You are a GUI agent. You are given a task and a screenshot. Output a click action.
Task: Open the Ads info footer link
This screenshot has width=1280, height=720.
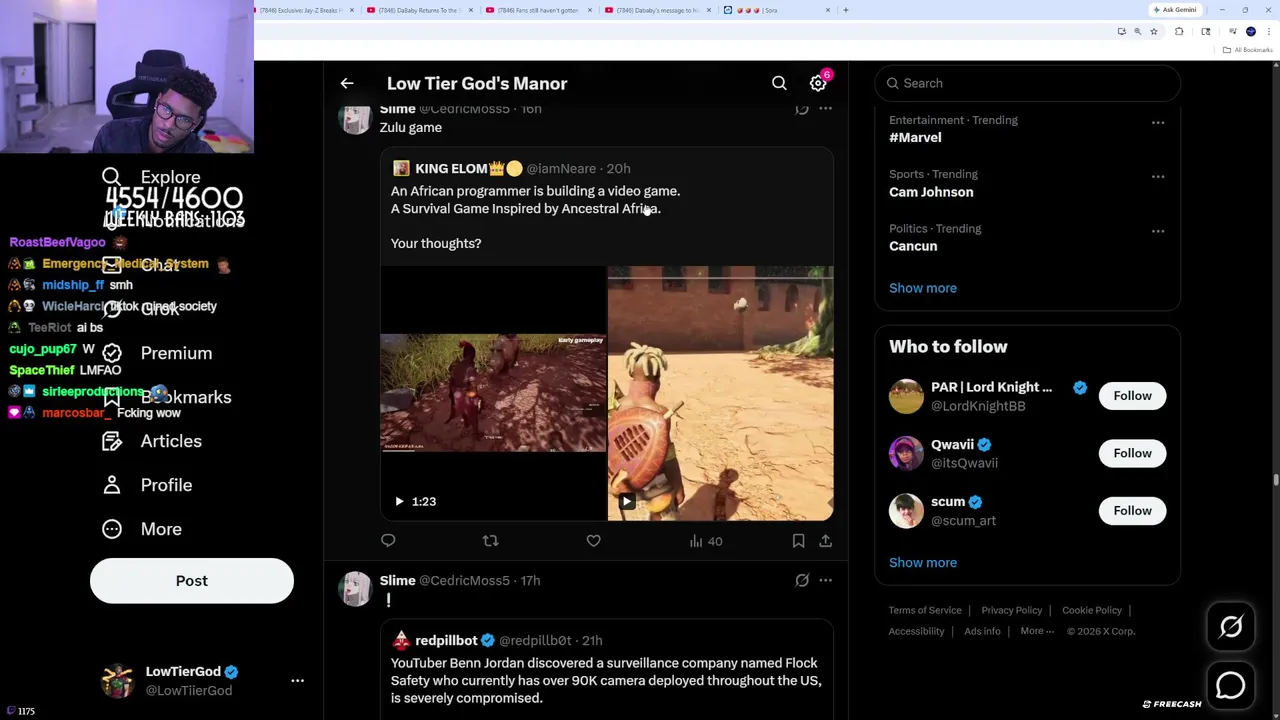982,631
